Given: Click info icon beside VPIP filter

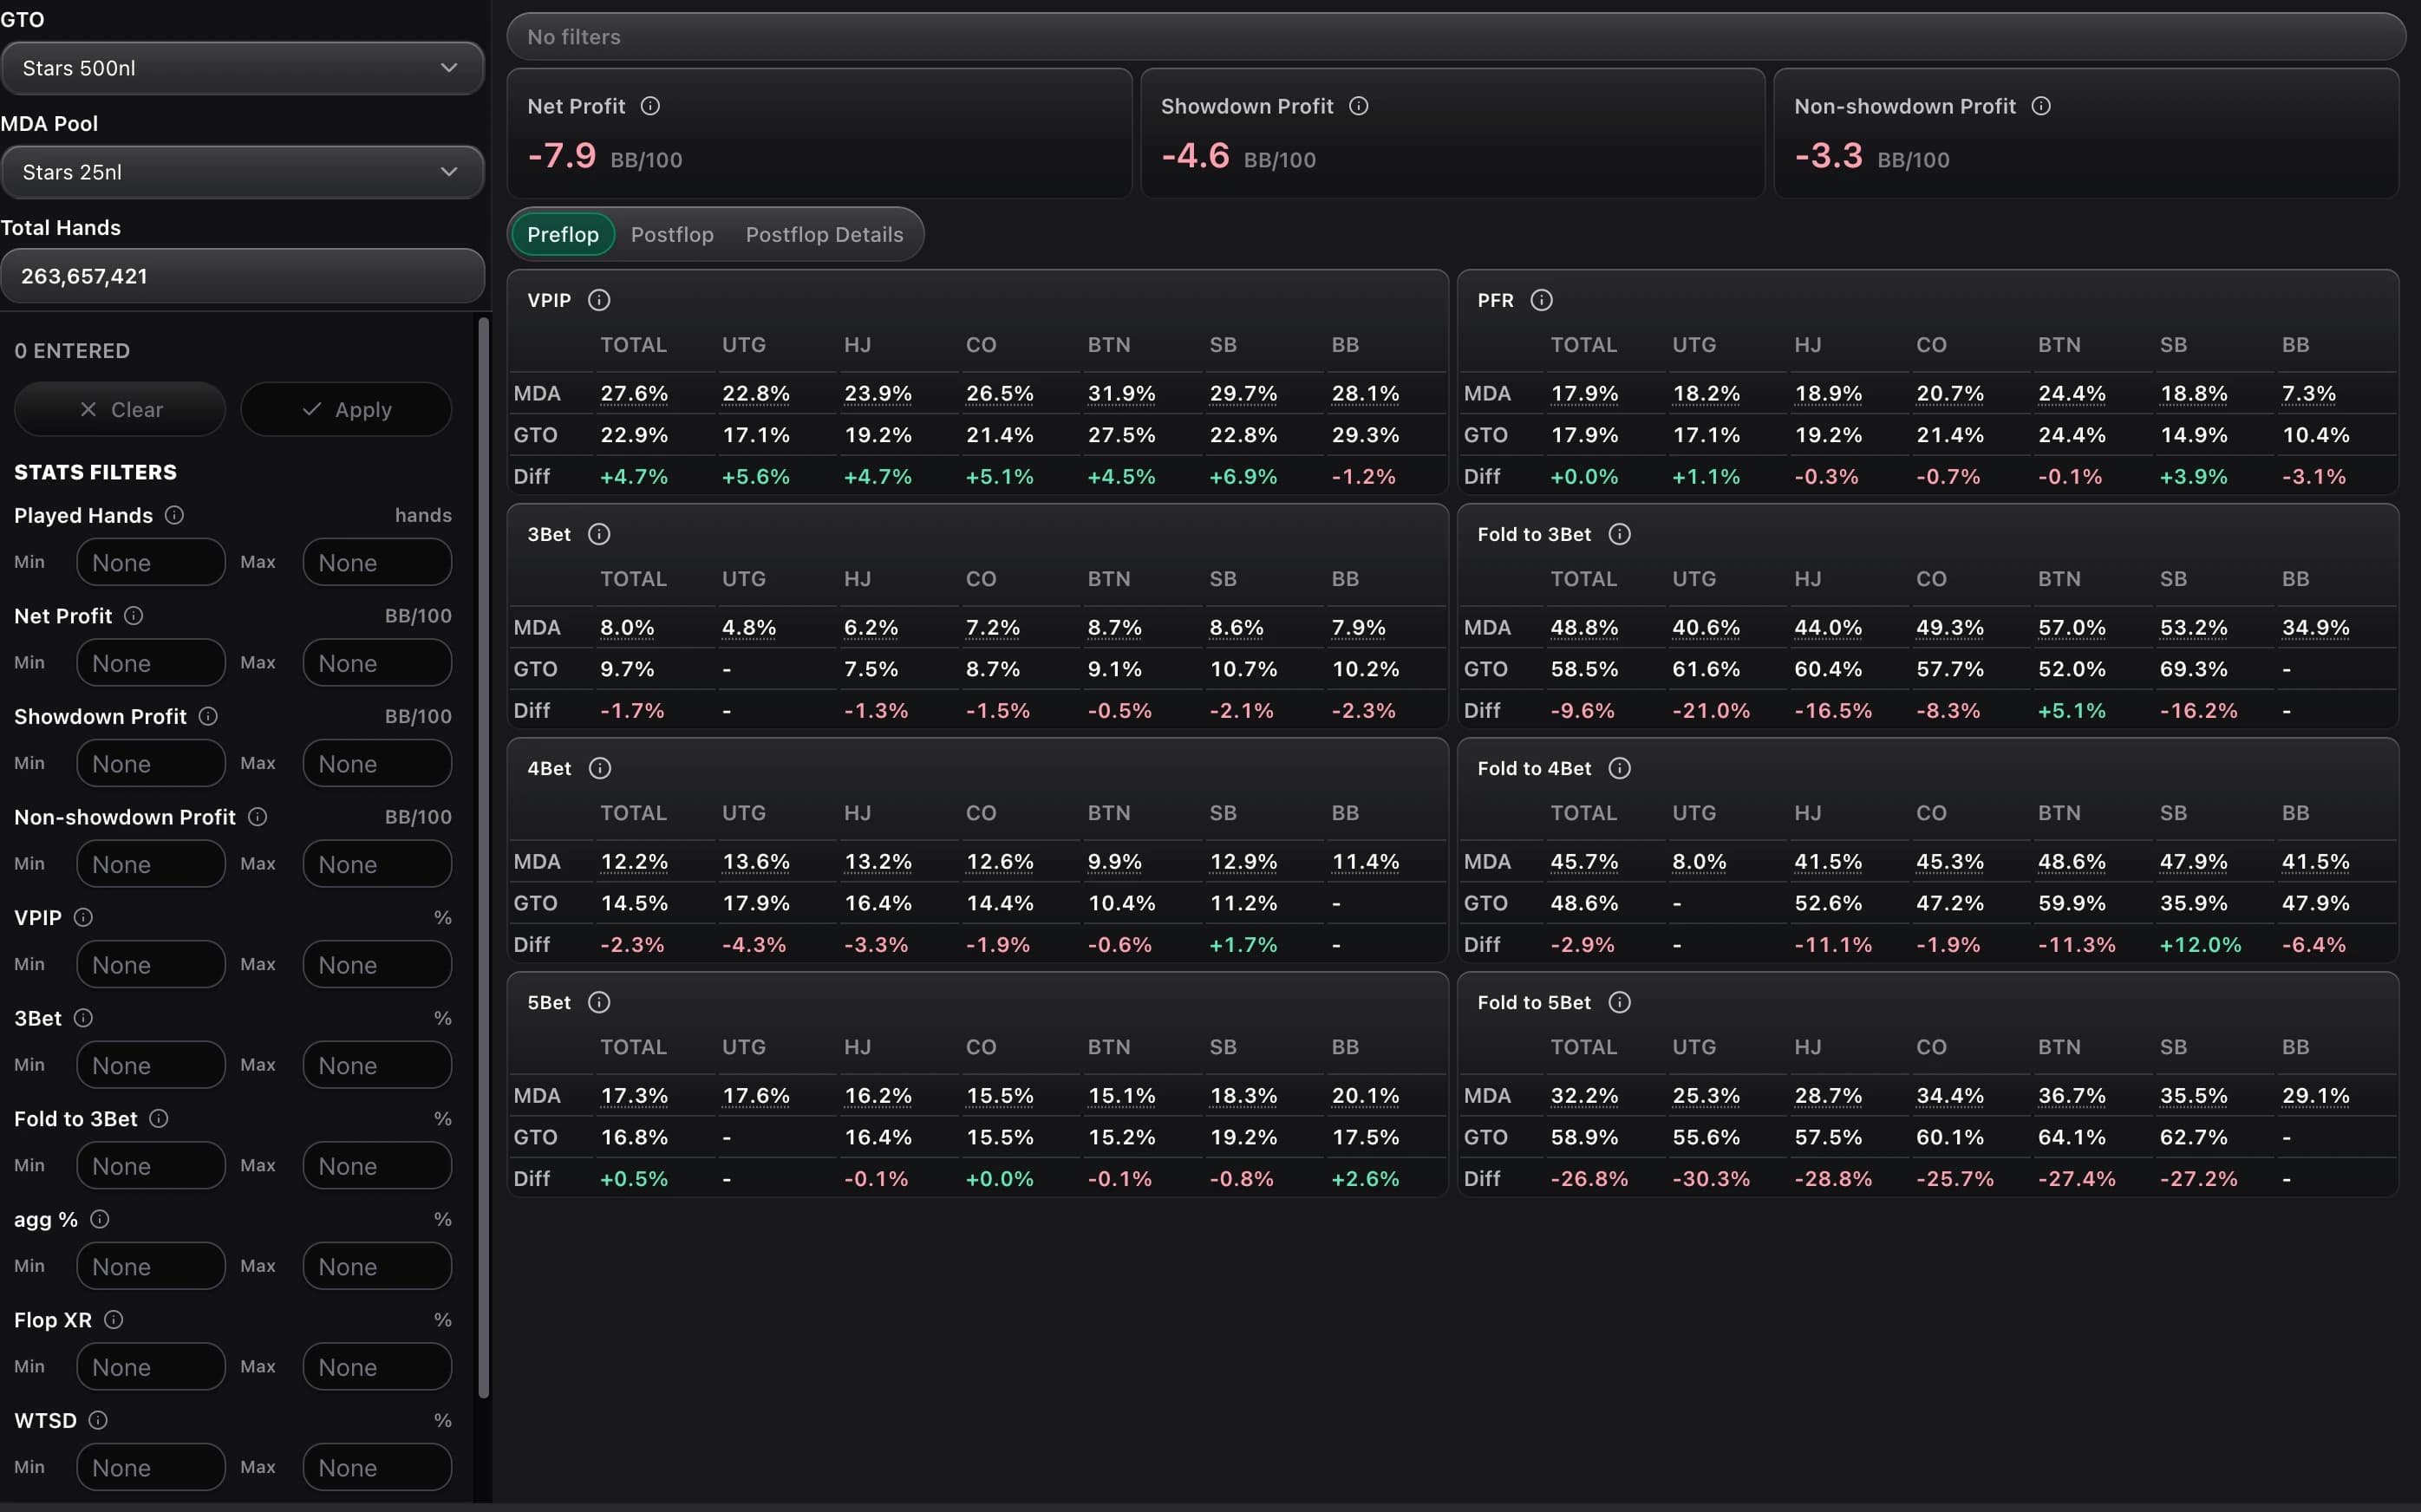Looking at the screenshot, I should pyautogui.click(x=83, y=917).
